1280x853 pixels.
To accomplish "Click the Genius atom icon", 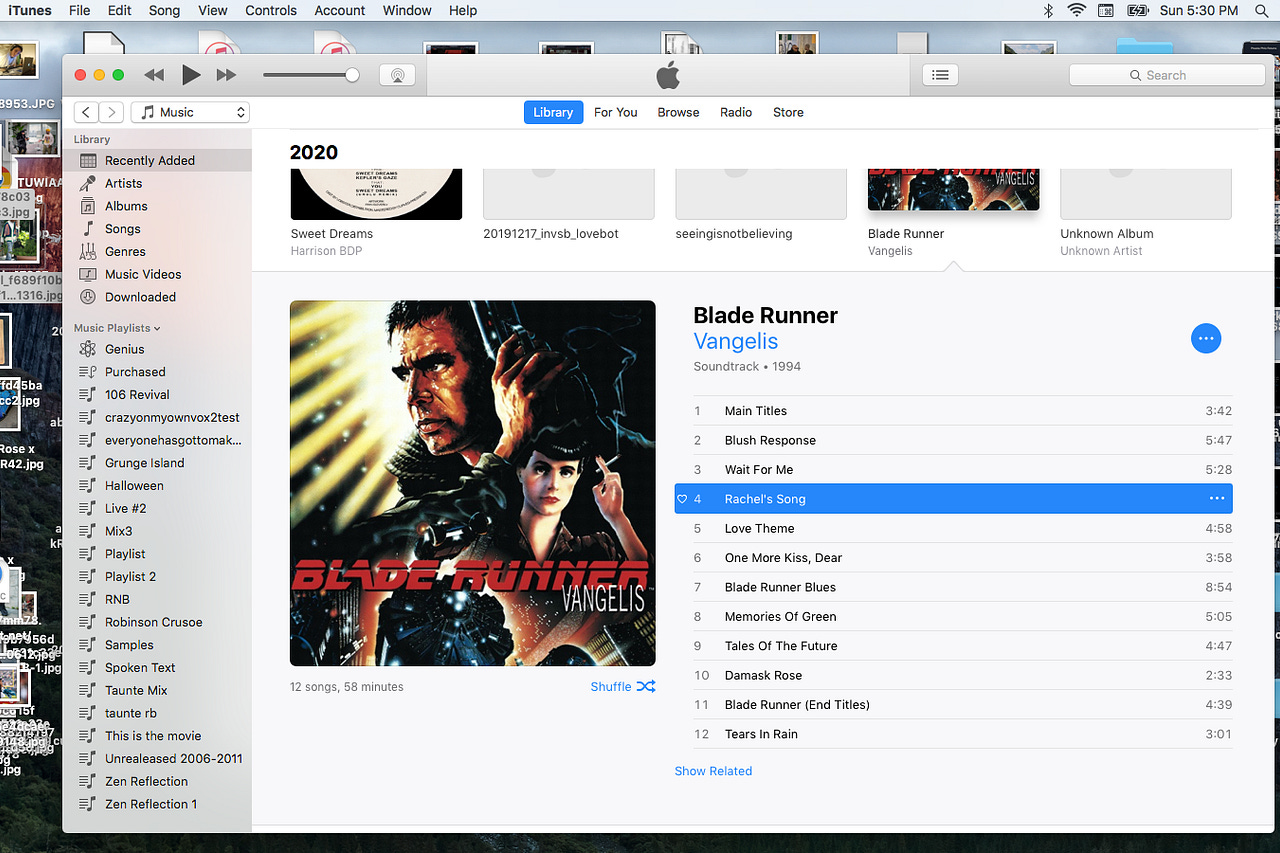I will [x=88, y=349].
